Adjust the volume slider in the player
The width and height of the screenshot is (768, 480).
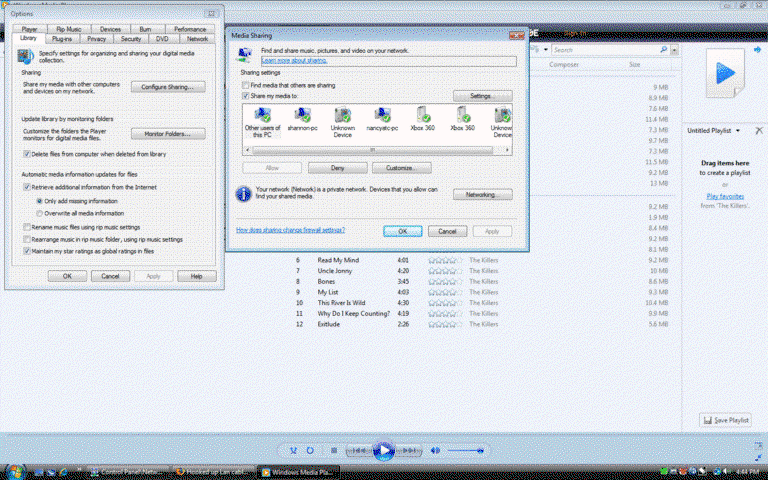[466, 451]
